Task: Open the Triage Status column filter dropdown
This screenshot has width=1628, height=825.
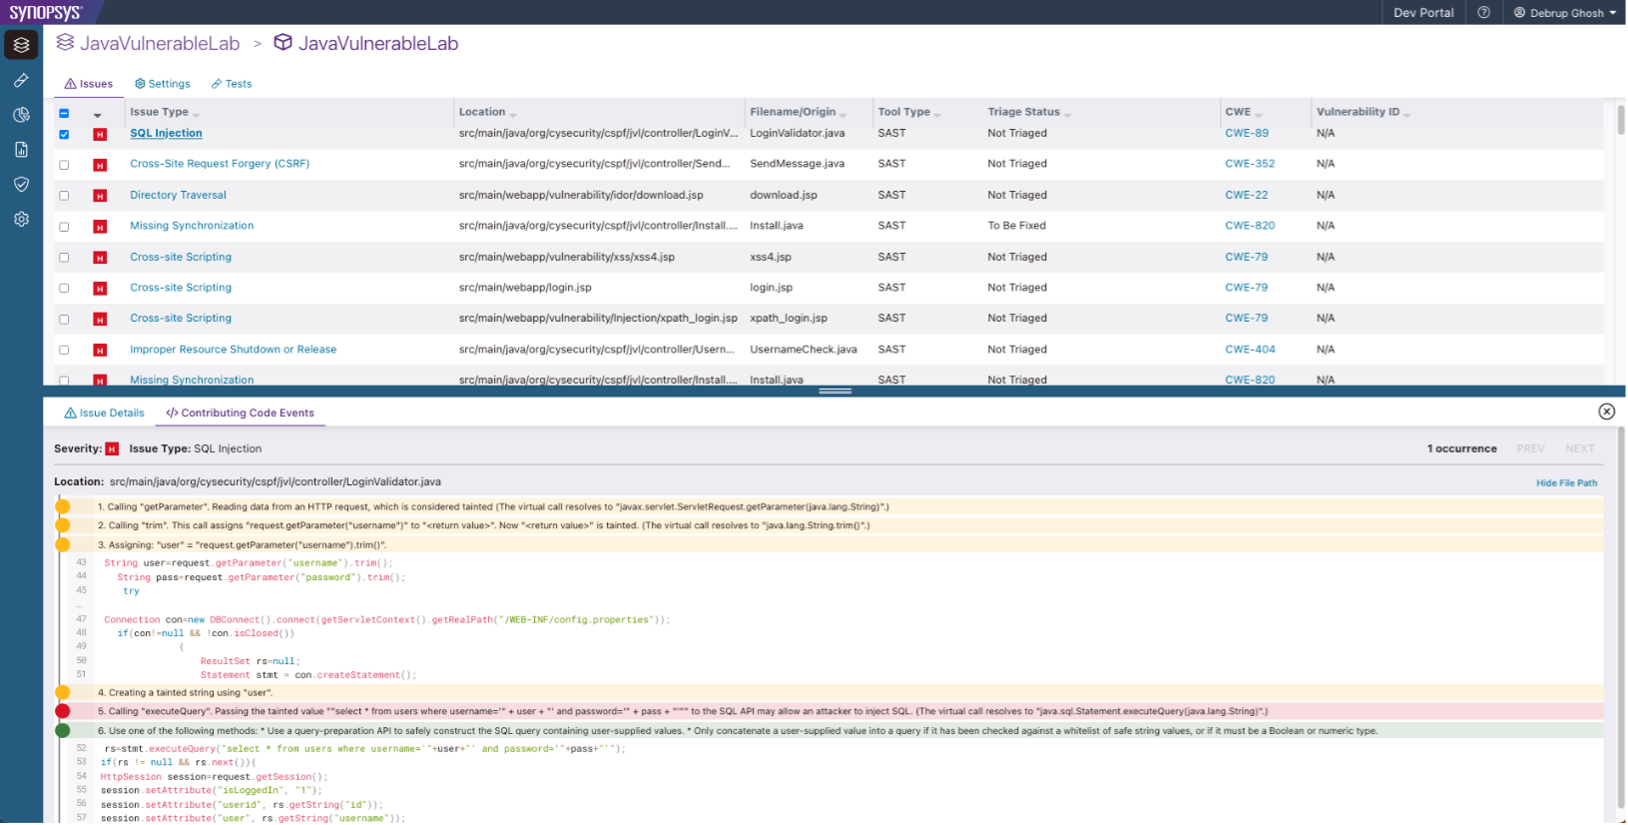Action: 1067,114
